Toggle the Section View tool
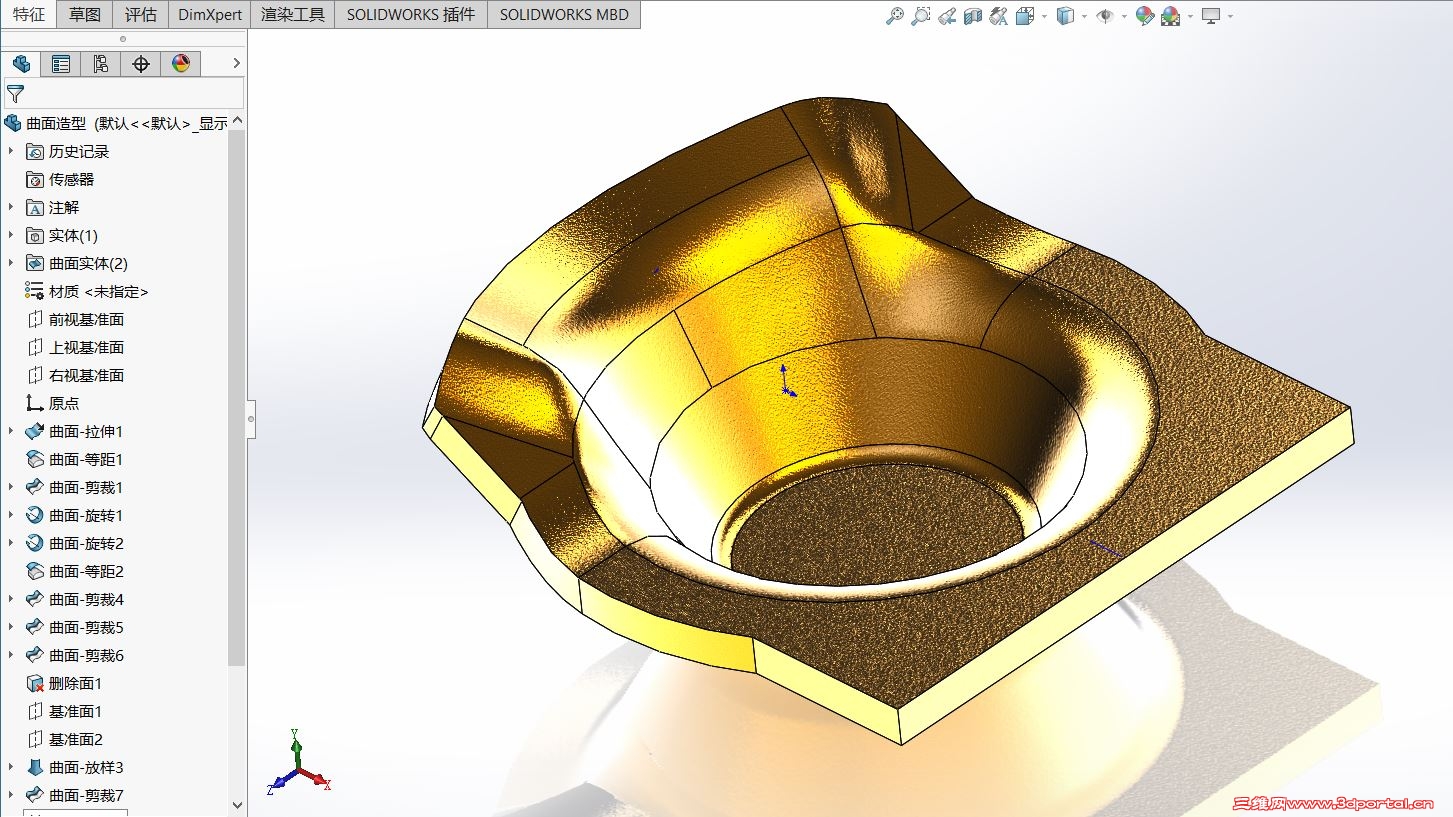 pyautogui.click(x=973, y=16)
